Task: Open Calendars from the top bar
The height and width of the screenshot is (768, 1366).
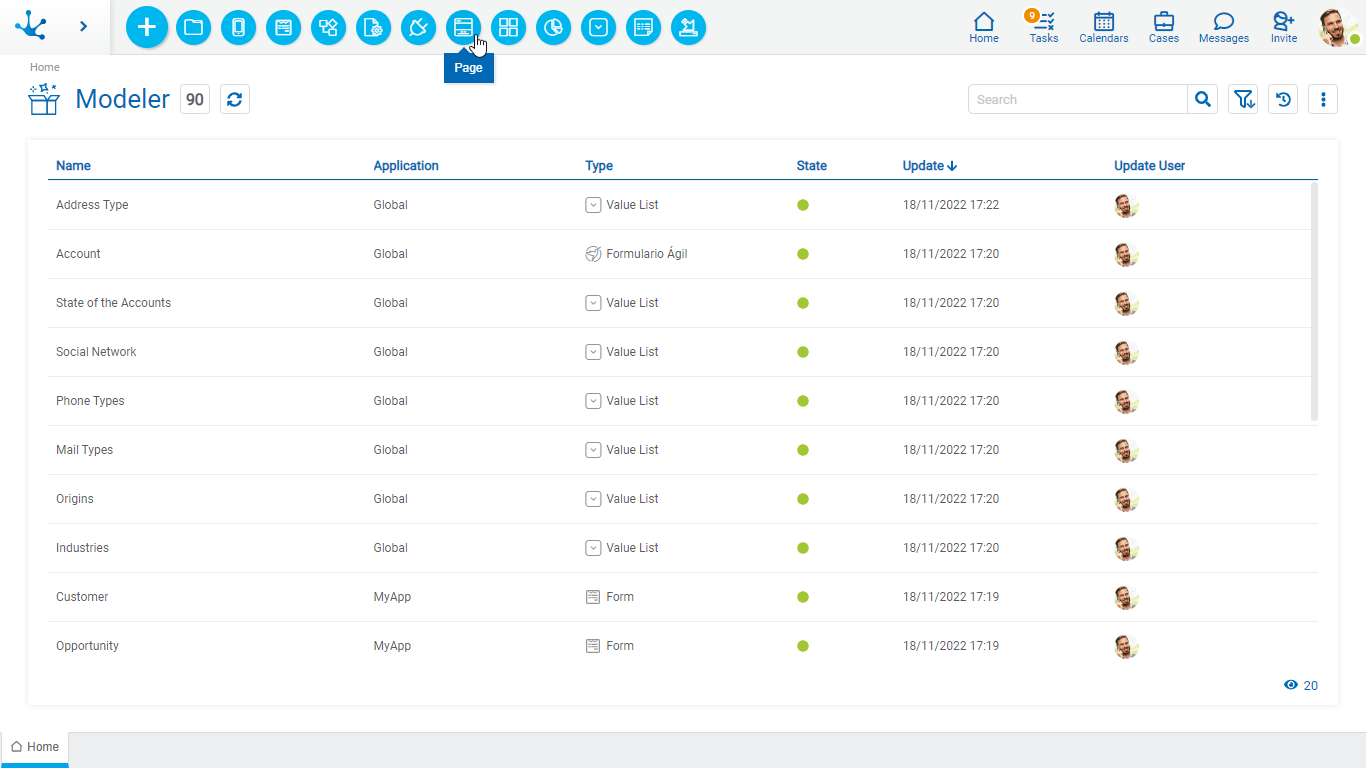Action: point(1104,27)
